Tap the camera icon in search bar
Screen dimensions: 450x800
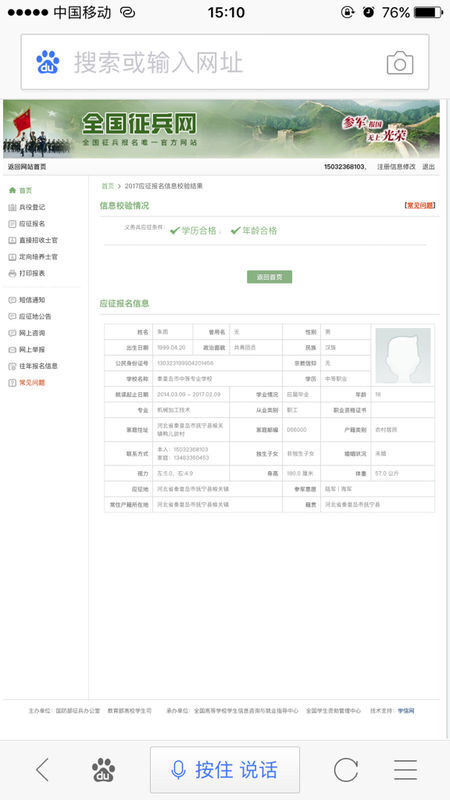(x=400, y=63)
